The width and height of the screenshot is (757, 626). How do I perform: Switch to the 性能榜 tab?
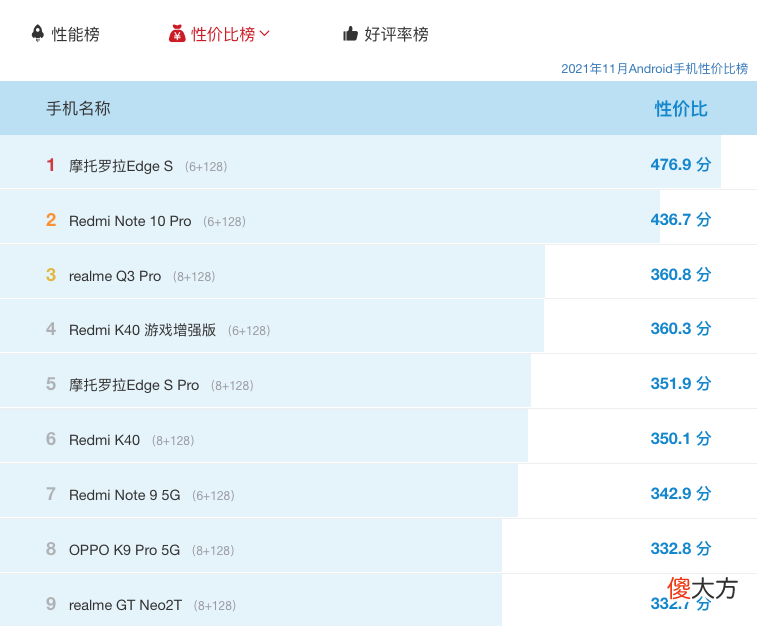point(75,34)
